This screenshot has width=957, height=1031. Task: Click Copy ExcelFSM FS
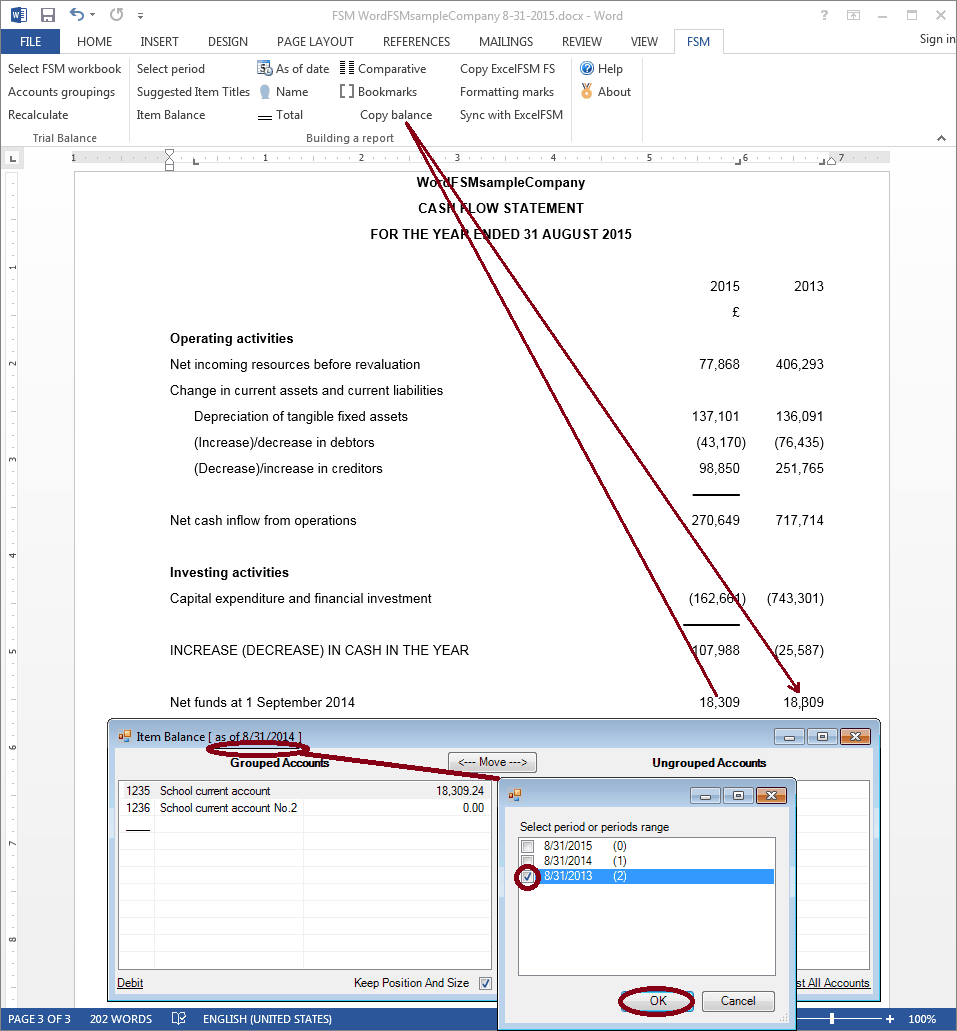pyautogui.click(x=507, y=68)
